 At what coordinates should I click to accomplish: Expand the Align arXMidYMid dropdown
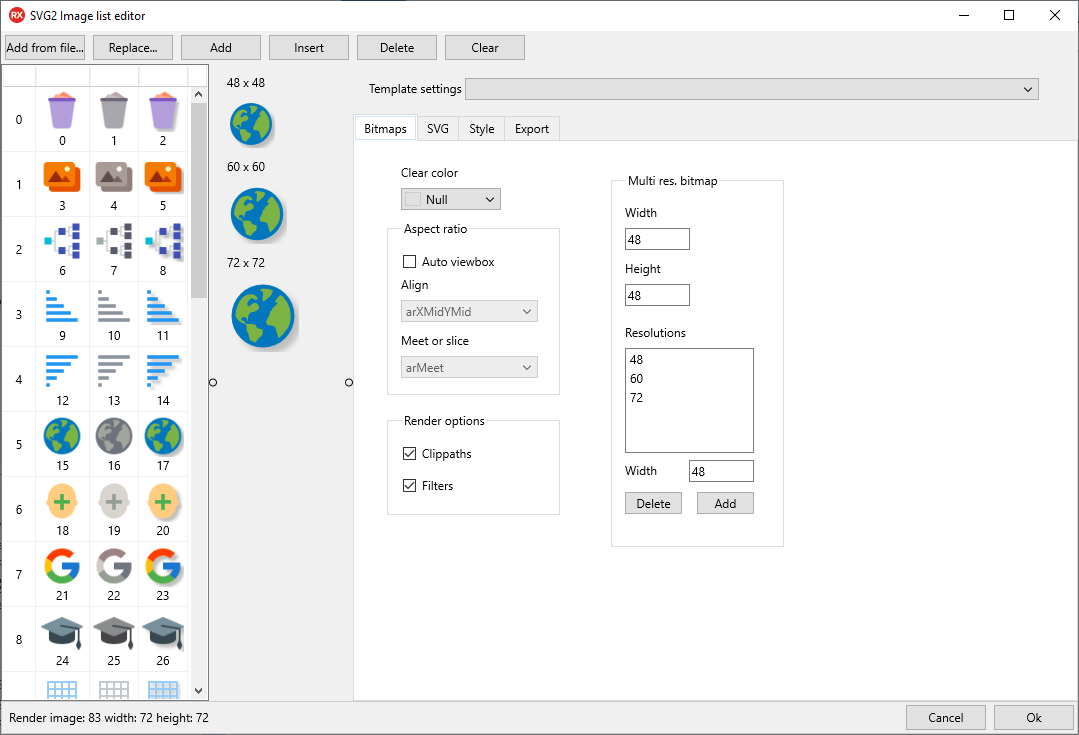point(462,312)
